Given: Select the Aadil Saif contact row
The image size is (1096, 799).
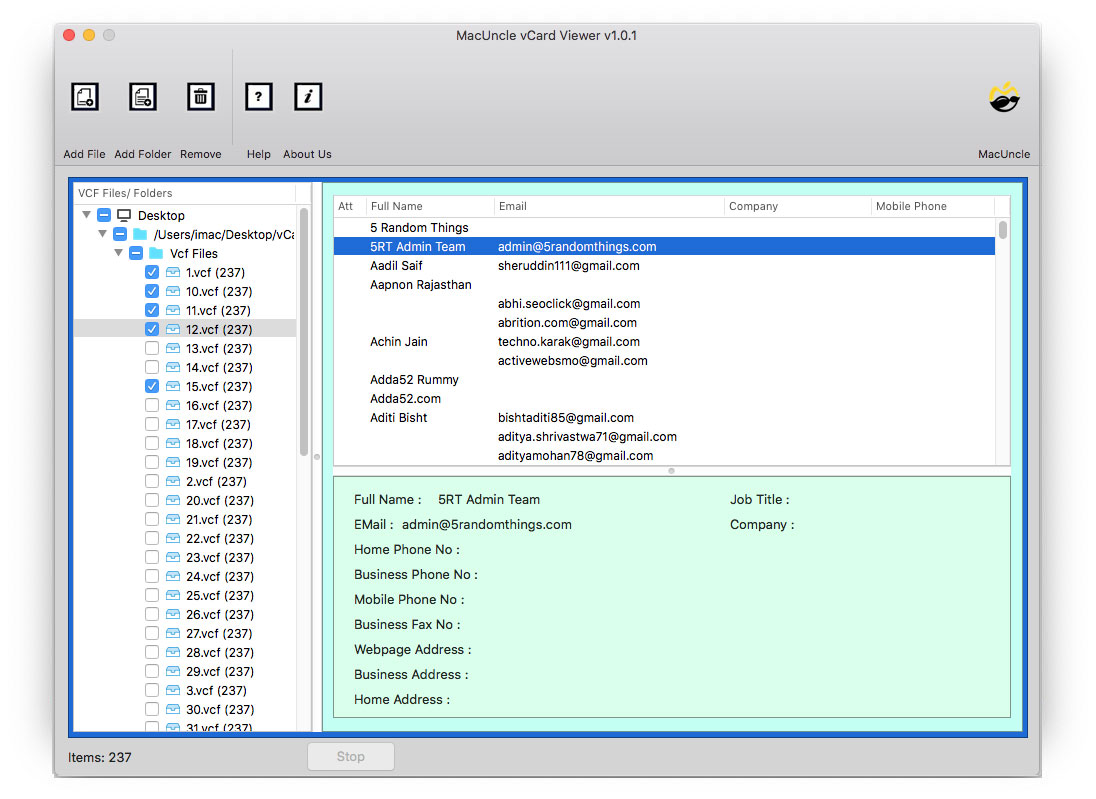Looking at the screenshot, I should pos(664,266).
